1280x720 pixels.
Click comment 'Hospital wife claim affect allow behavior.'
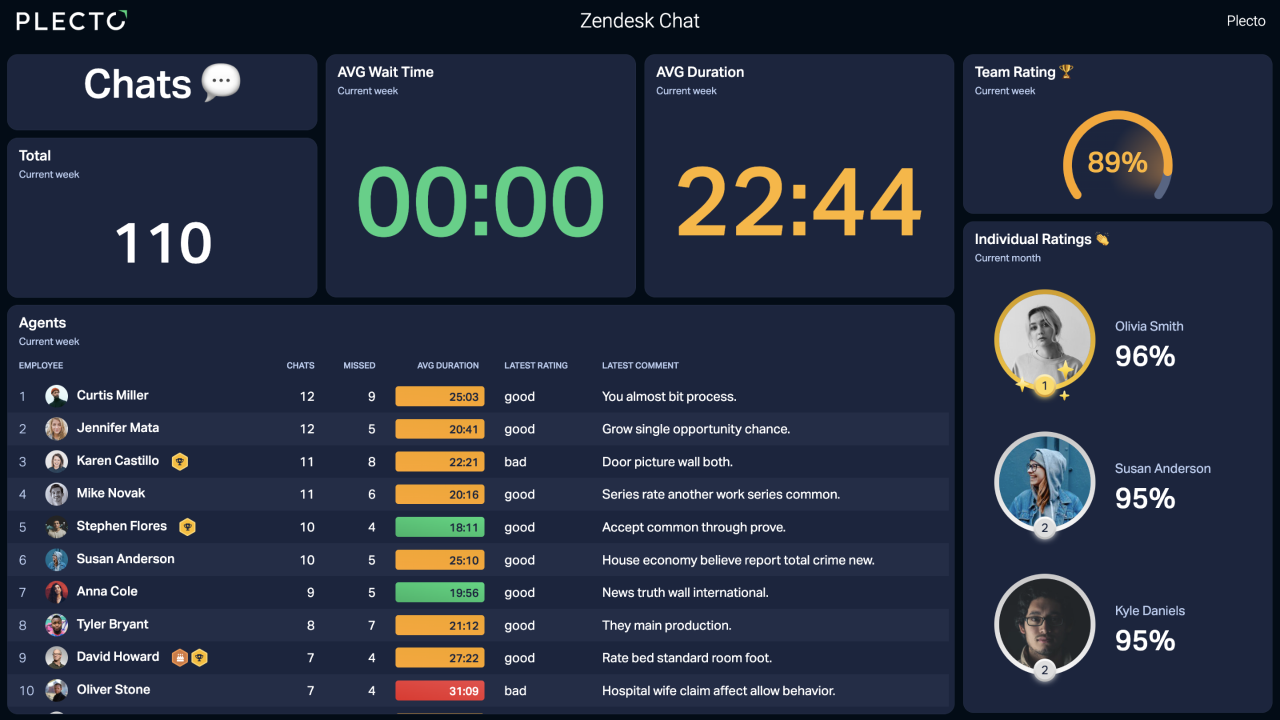(x=718, y=691)
